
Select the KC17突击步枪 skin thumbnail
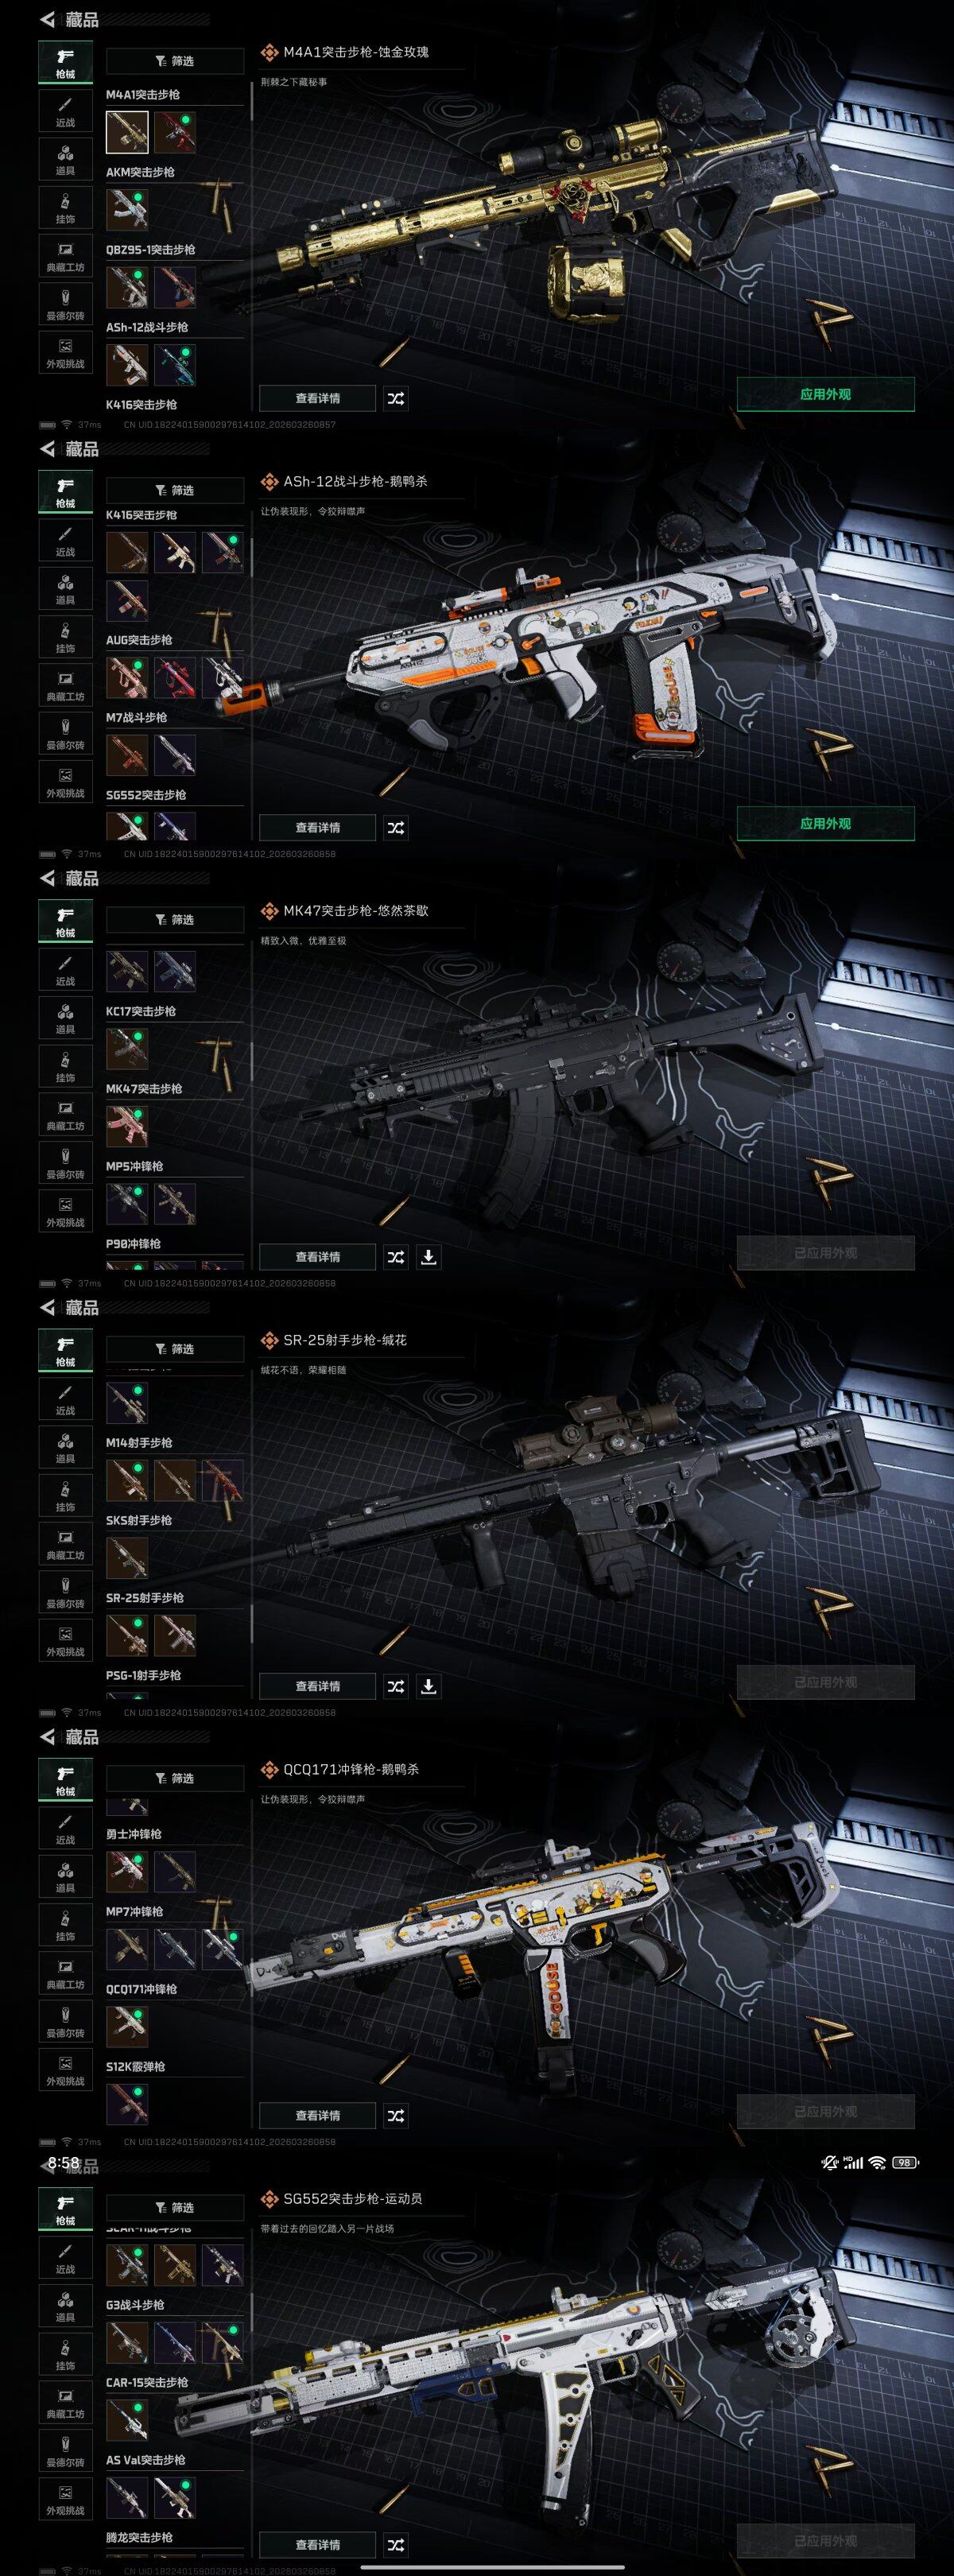[x=127, y=1048]
